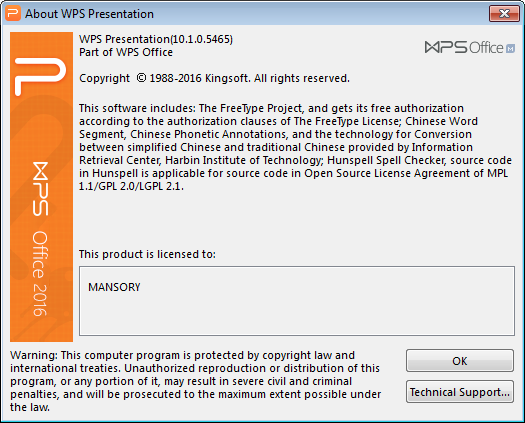Close the About WPS Presentation dialog
The height and width of the screenshot is (423, 525).
click(x=504, y=13)
